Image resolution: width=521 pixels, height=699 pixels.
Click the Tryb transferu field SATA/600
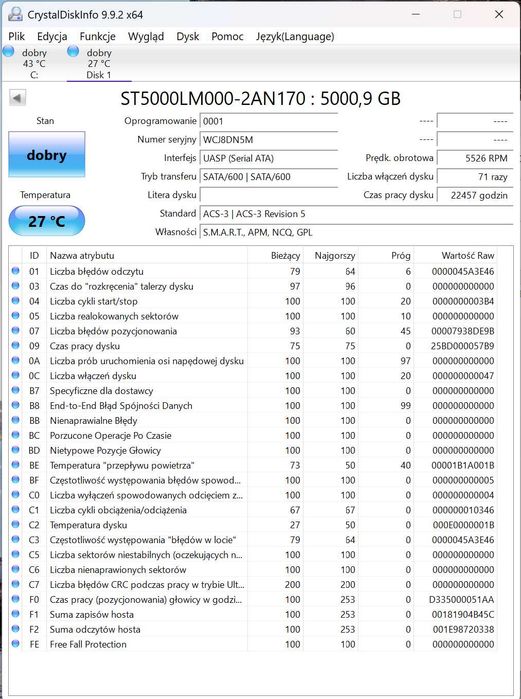click(x=269, y=177)
